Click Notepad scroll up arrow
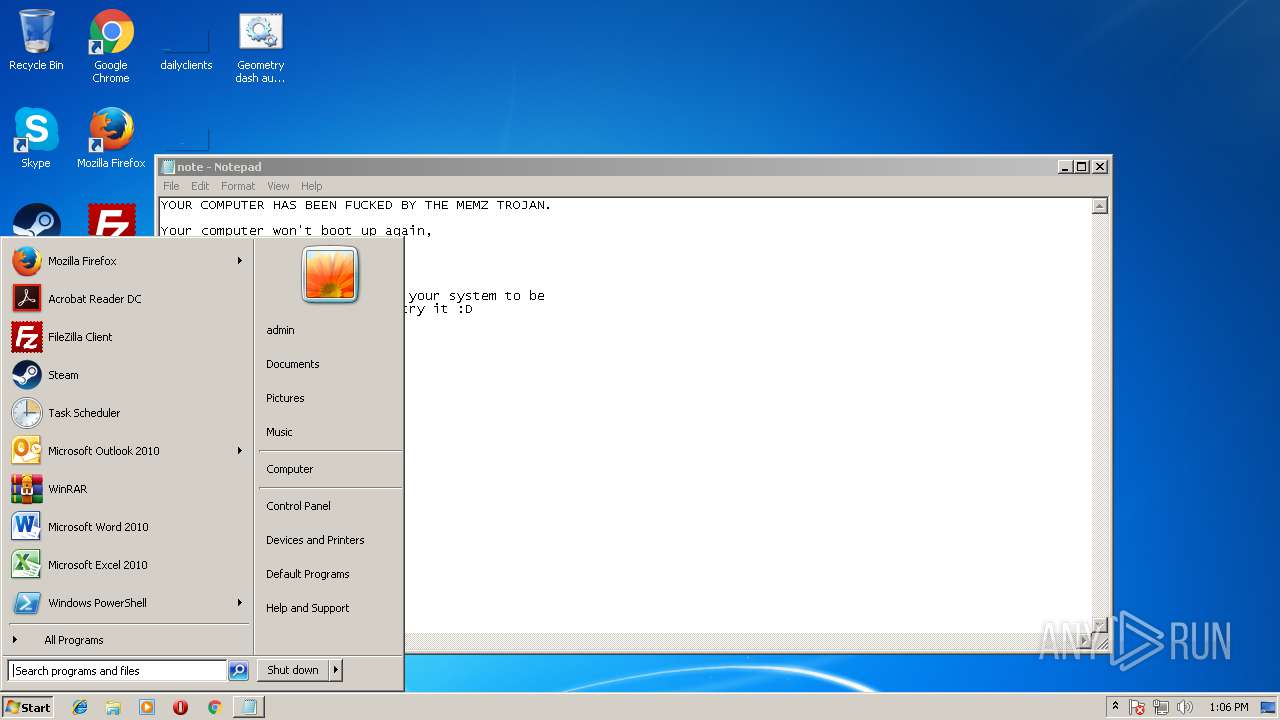Screen dimensions: 1280x720 [1099, 206]
